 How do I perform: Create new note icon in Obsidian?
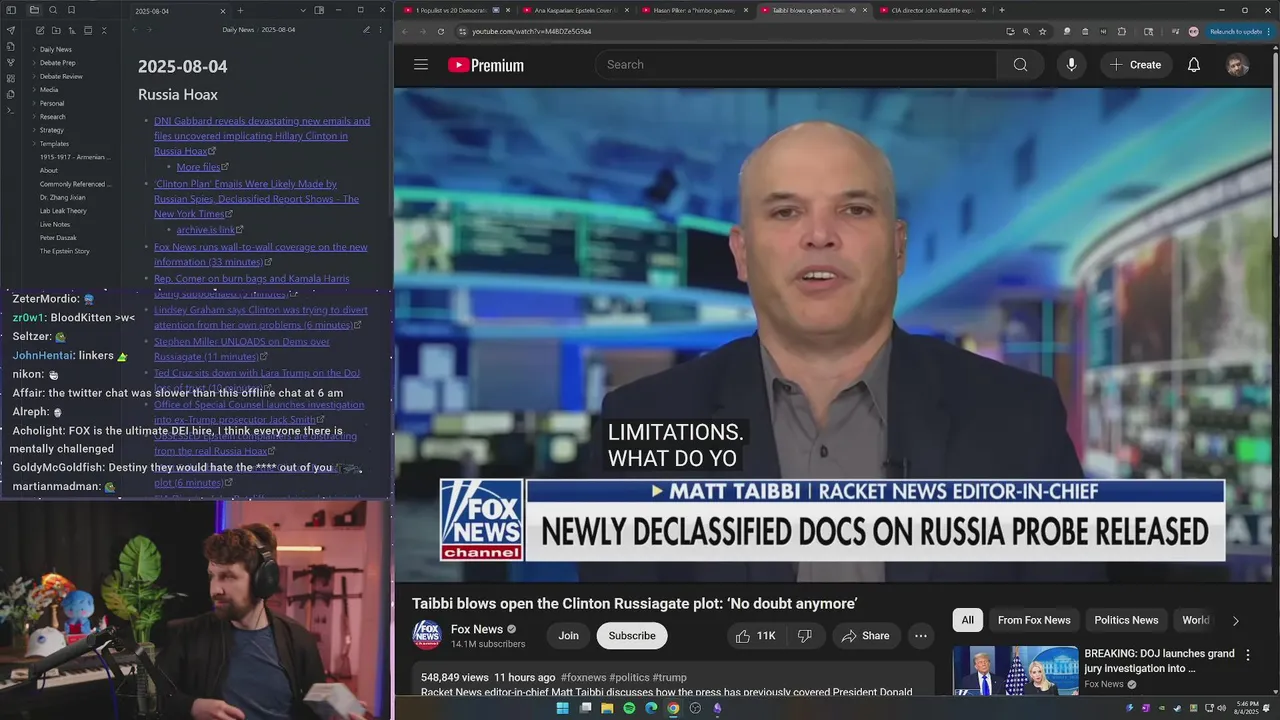[x=41, y=30]
